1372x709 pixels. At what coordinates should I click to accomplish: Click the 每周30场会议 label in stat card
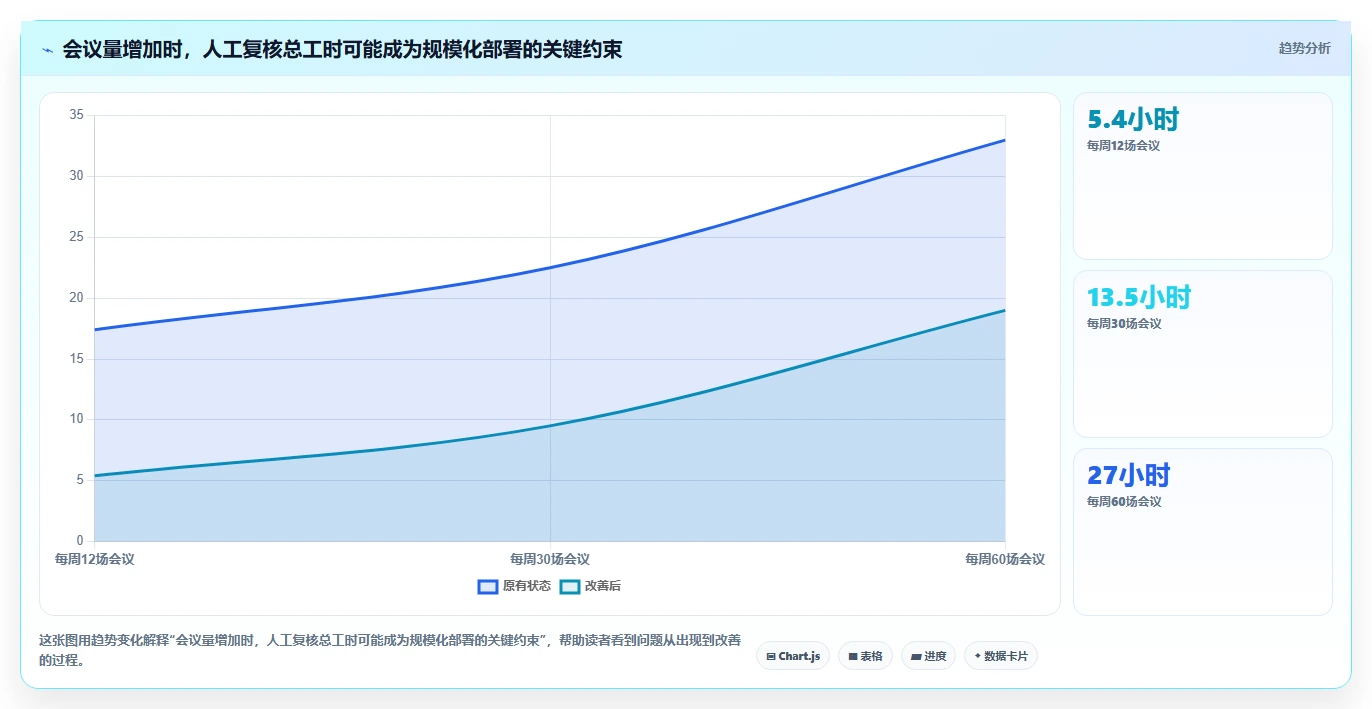pyautogui.click(x=1124, y=324)
